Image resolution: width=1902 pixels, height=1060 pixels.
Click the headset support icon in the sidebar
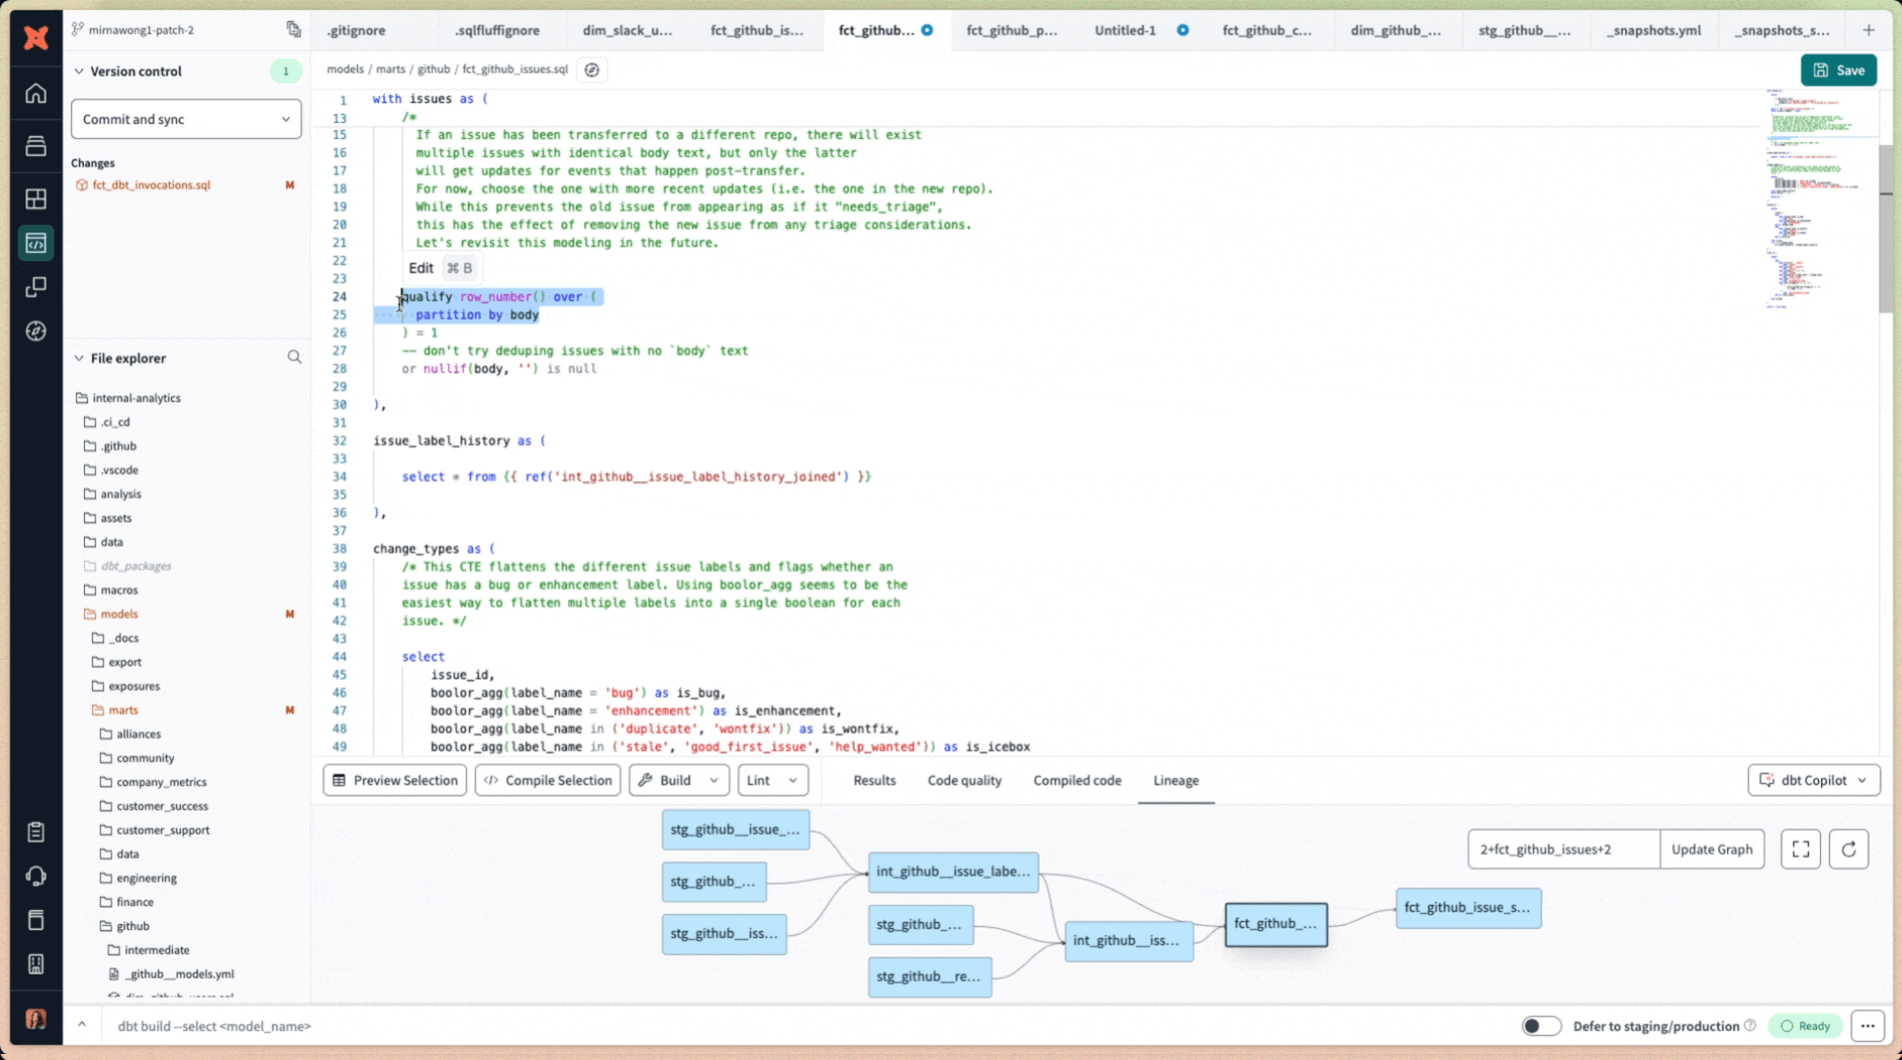point(36,876)
